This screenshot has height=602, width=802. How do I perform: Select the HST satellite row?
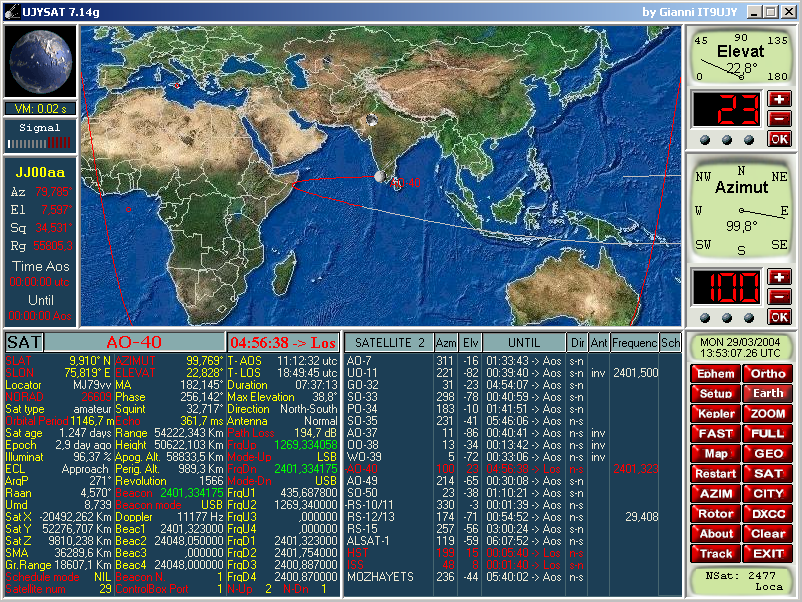click(x=513, y=553)
